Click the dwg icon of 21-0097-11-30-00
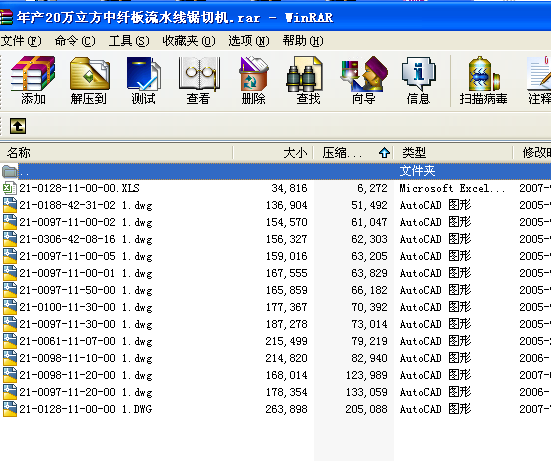This screenshot has width=551, height=461. click(9, 324)
